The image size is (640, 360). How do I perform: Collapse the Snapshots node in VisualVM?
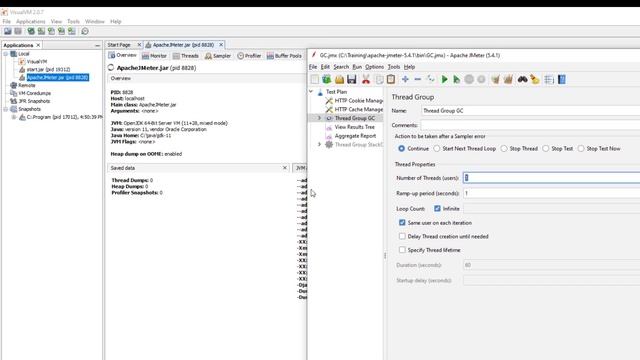point(6,109)
